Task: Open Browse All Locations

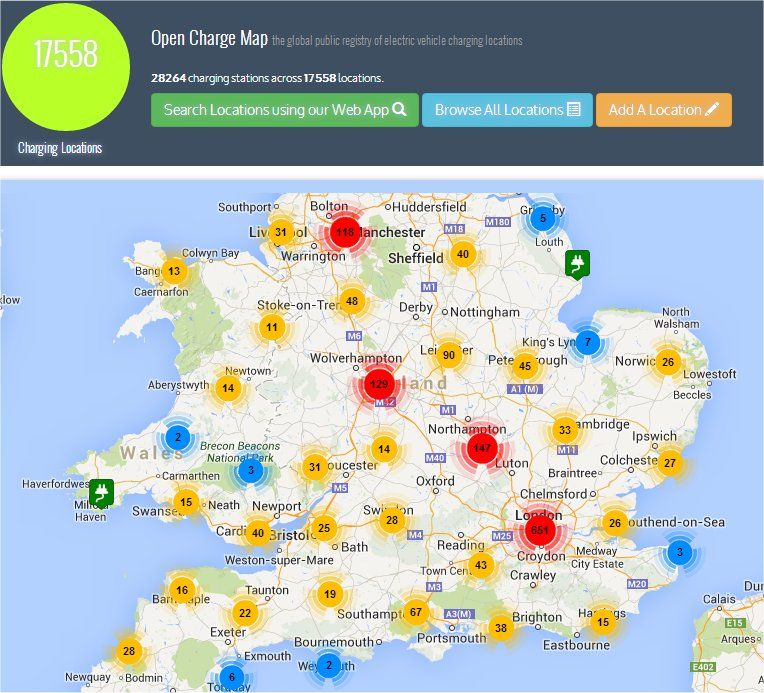Action: [507, 110]
